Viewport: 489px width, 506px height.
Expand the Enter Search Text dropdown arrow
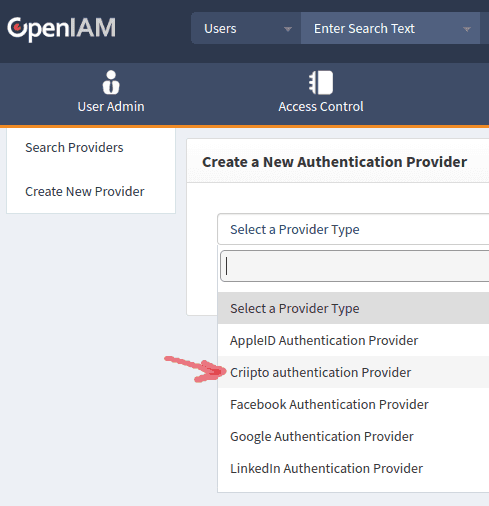tap(467, 29)
